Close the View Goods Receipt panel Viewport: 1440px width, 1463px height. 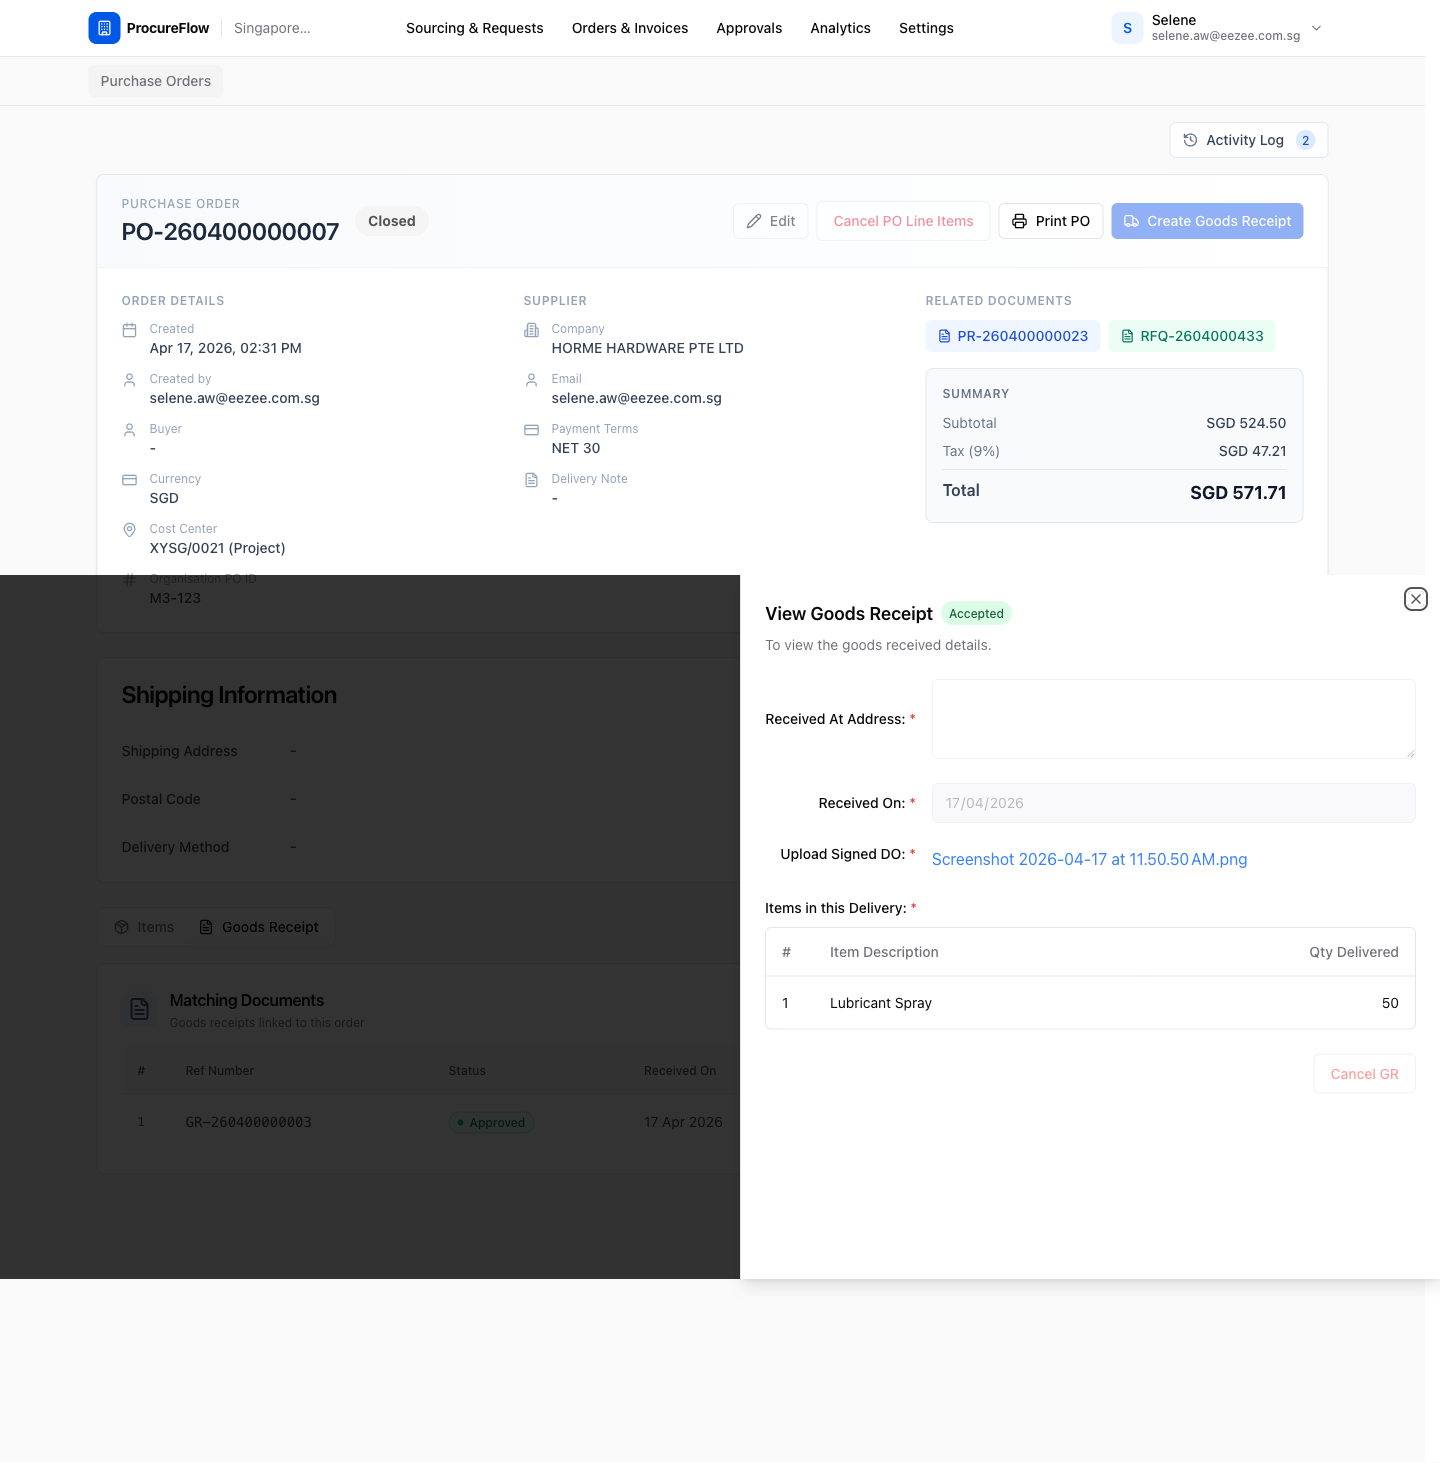(x=1415, y=599)
